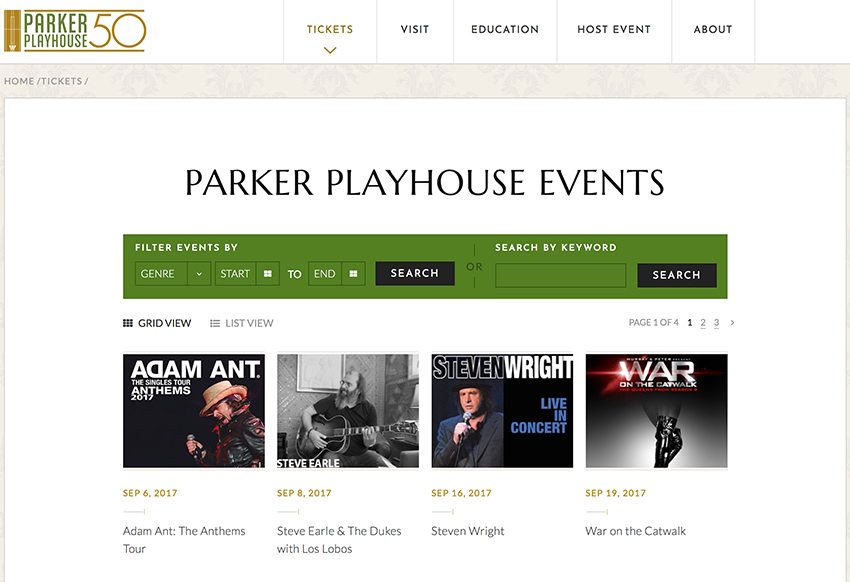Open the end date calendar icon
Image resolution: width=850 pixels, height=582 pixels.
[353, 274]
